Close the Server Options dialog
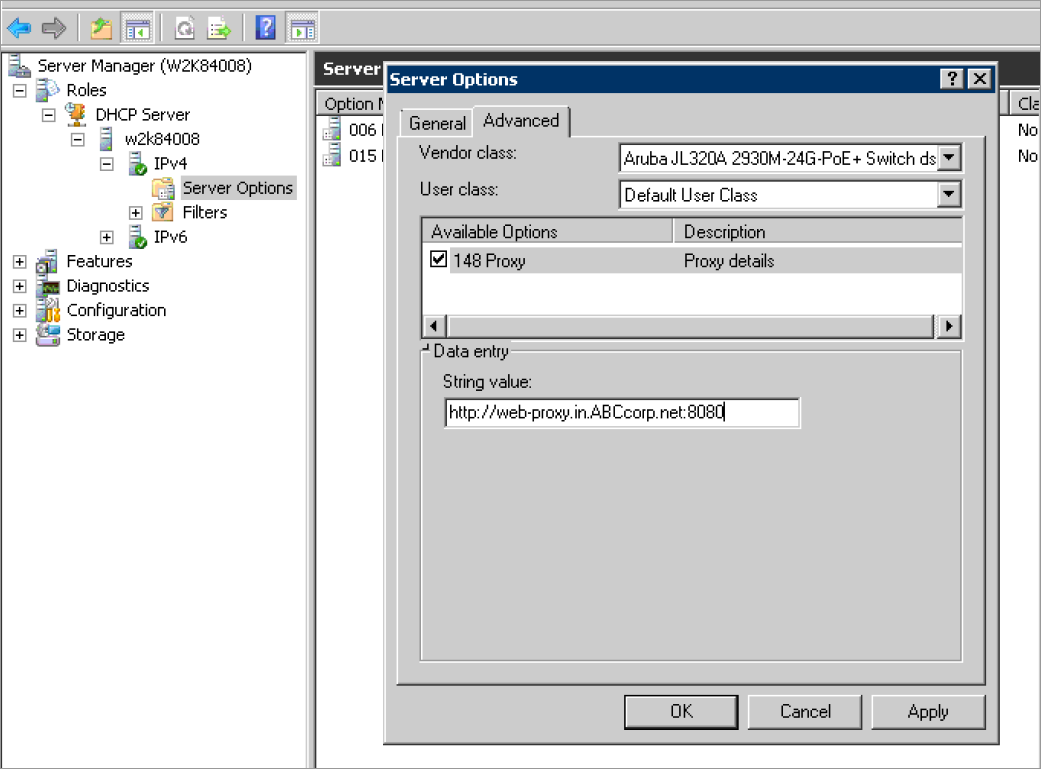Viewport: 1041px width, 769px height. 979,78
